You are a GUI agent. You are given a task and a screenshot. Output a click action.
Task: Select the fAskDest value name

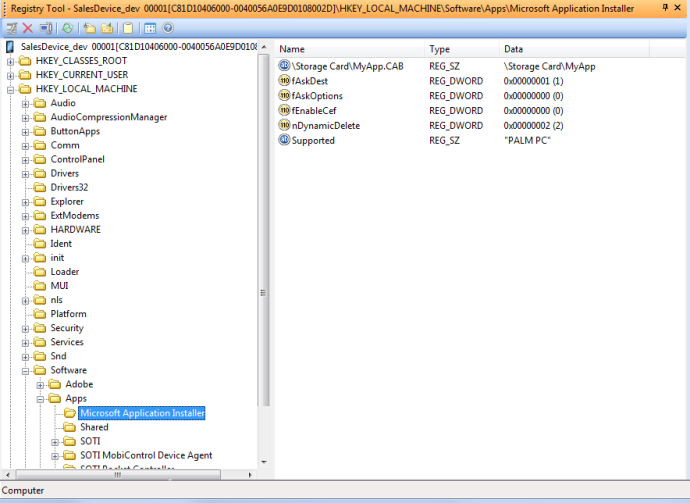(309, 81)
